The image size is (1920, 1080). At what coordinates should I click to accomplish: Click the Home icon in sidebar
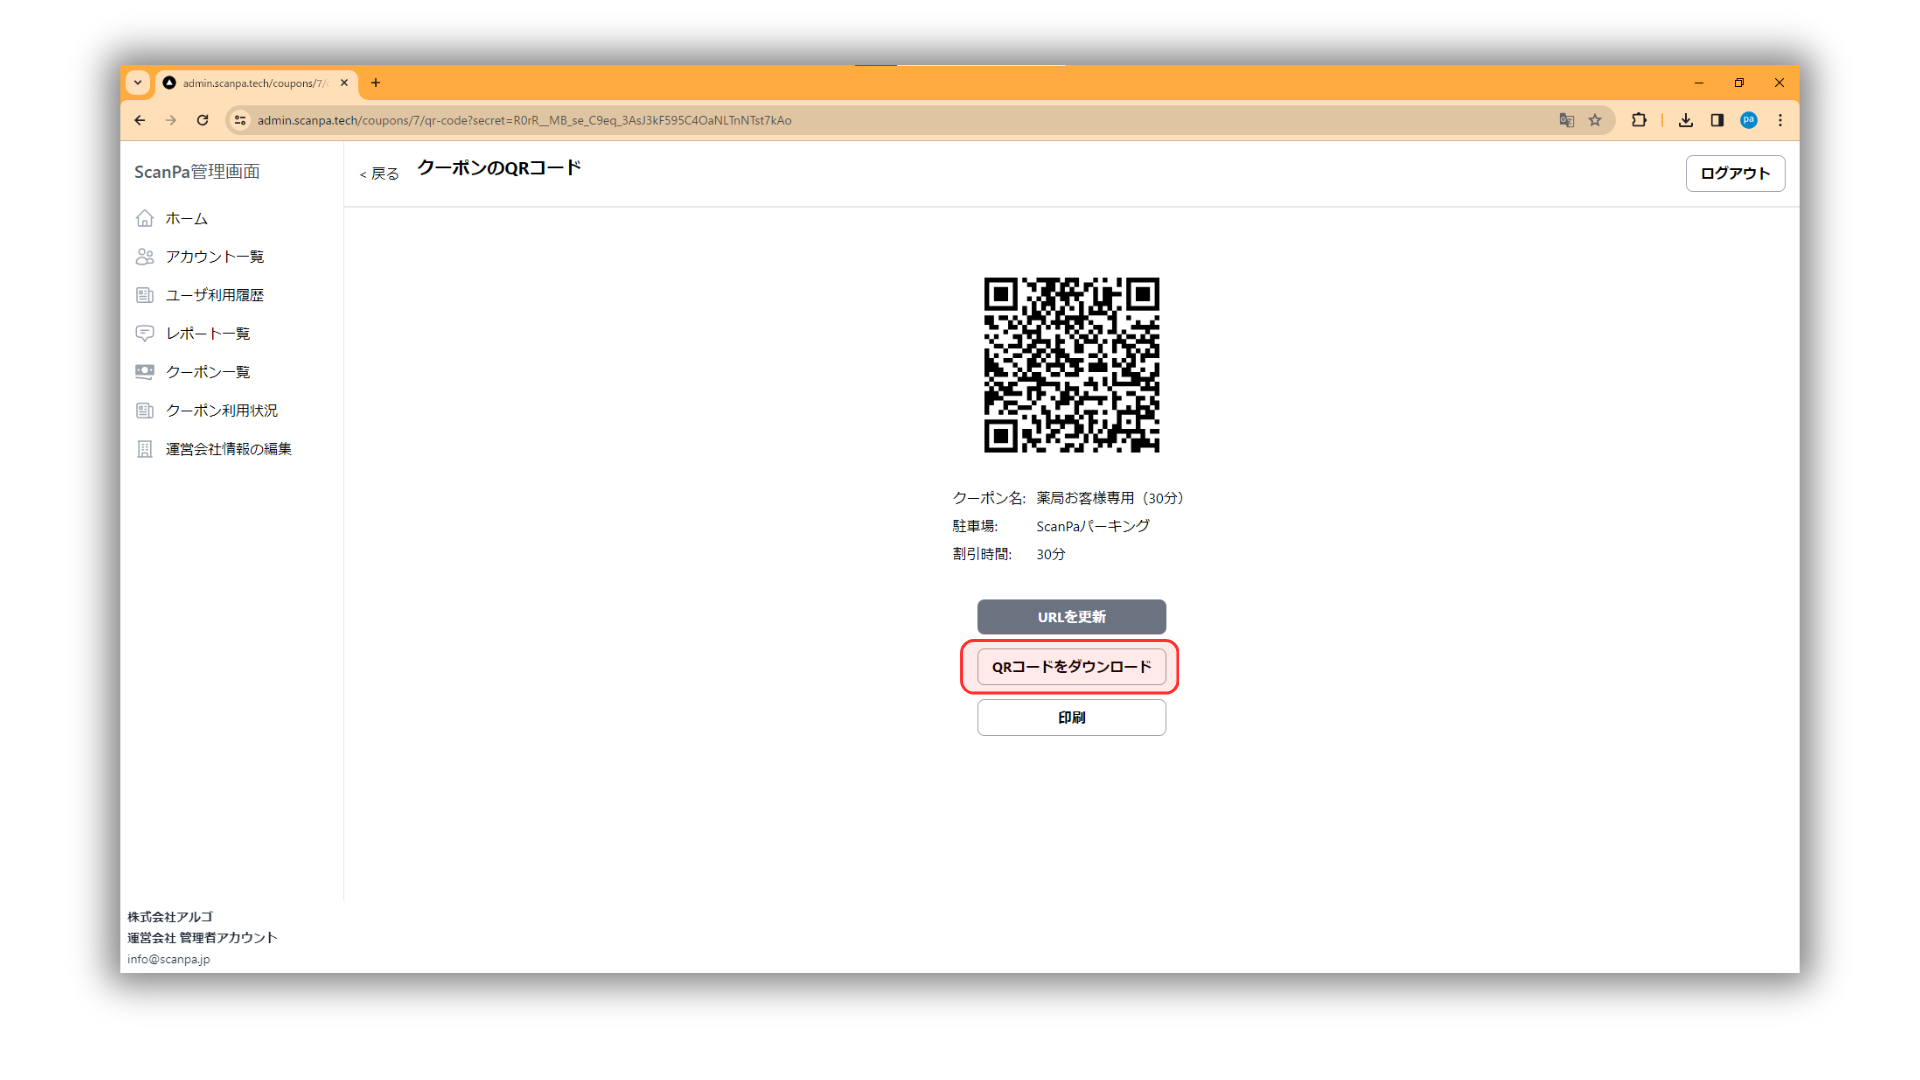(x=145, y=218)
